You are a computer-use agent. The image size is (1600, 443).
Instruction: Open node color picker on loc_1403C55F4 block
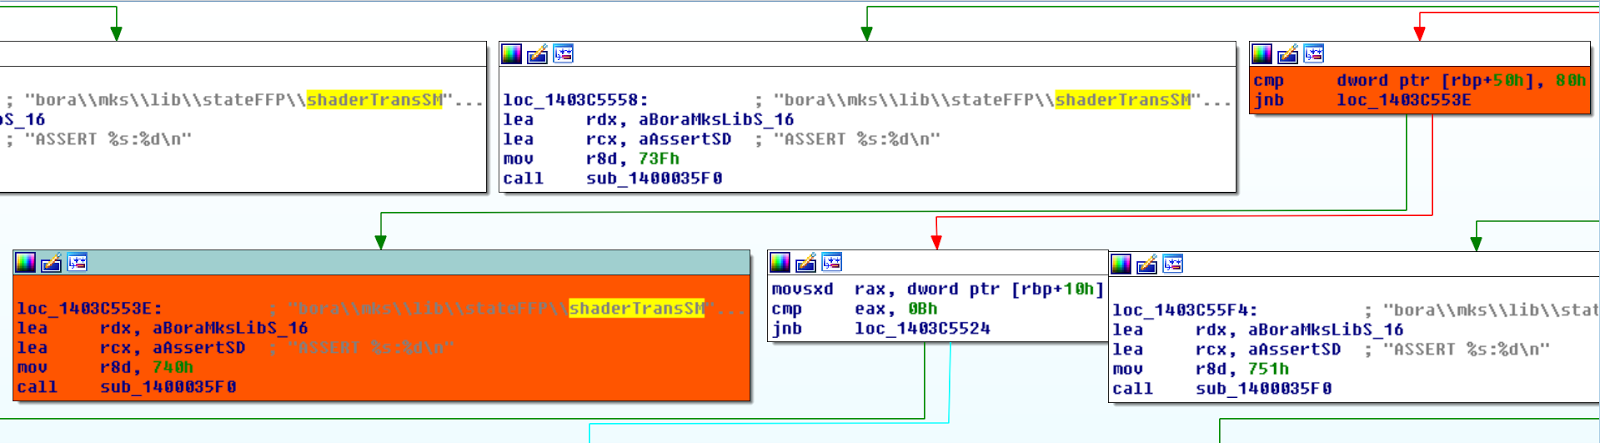pyautogui.click(x=1121, y=264)
